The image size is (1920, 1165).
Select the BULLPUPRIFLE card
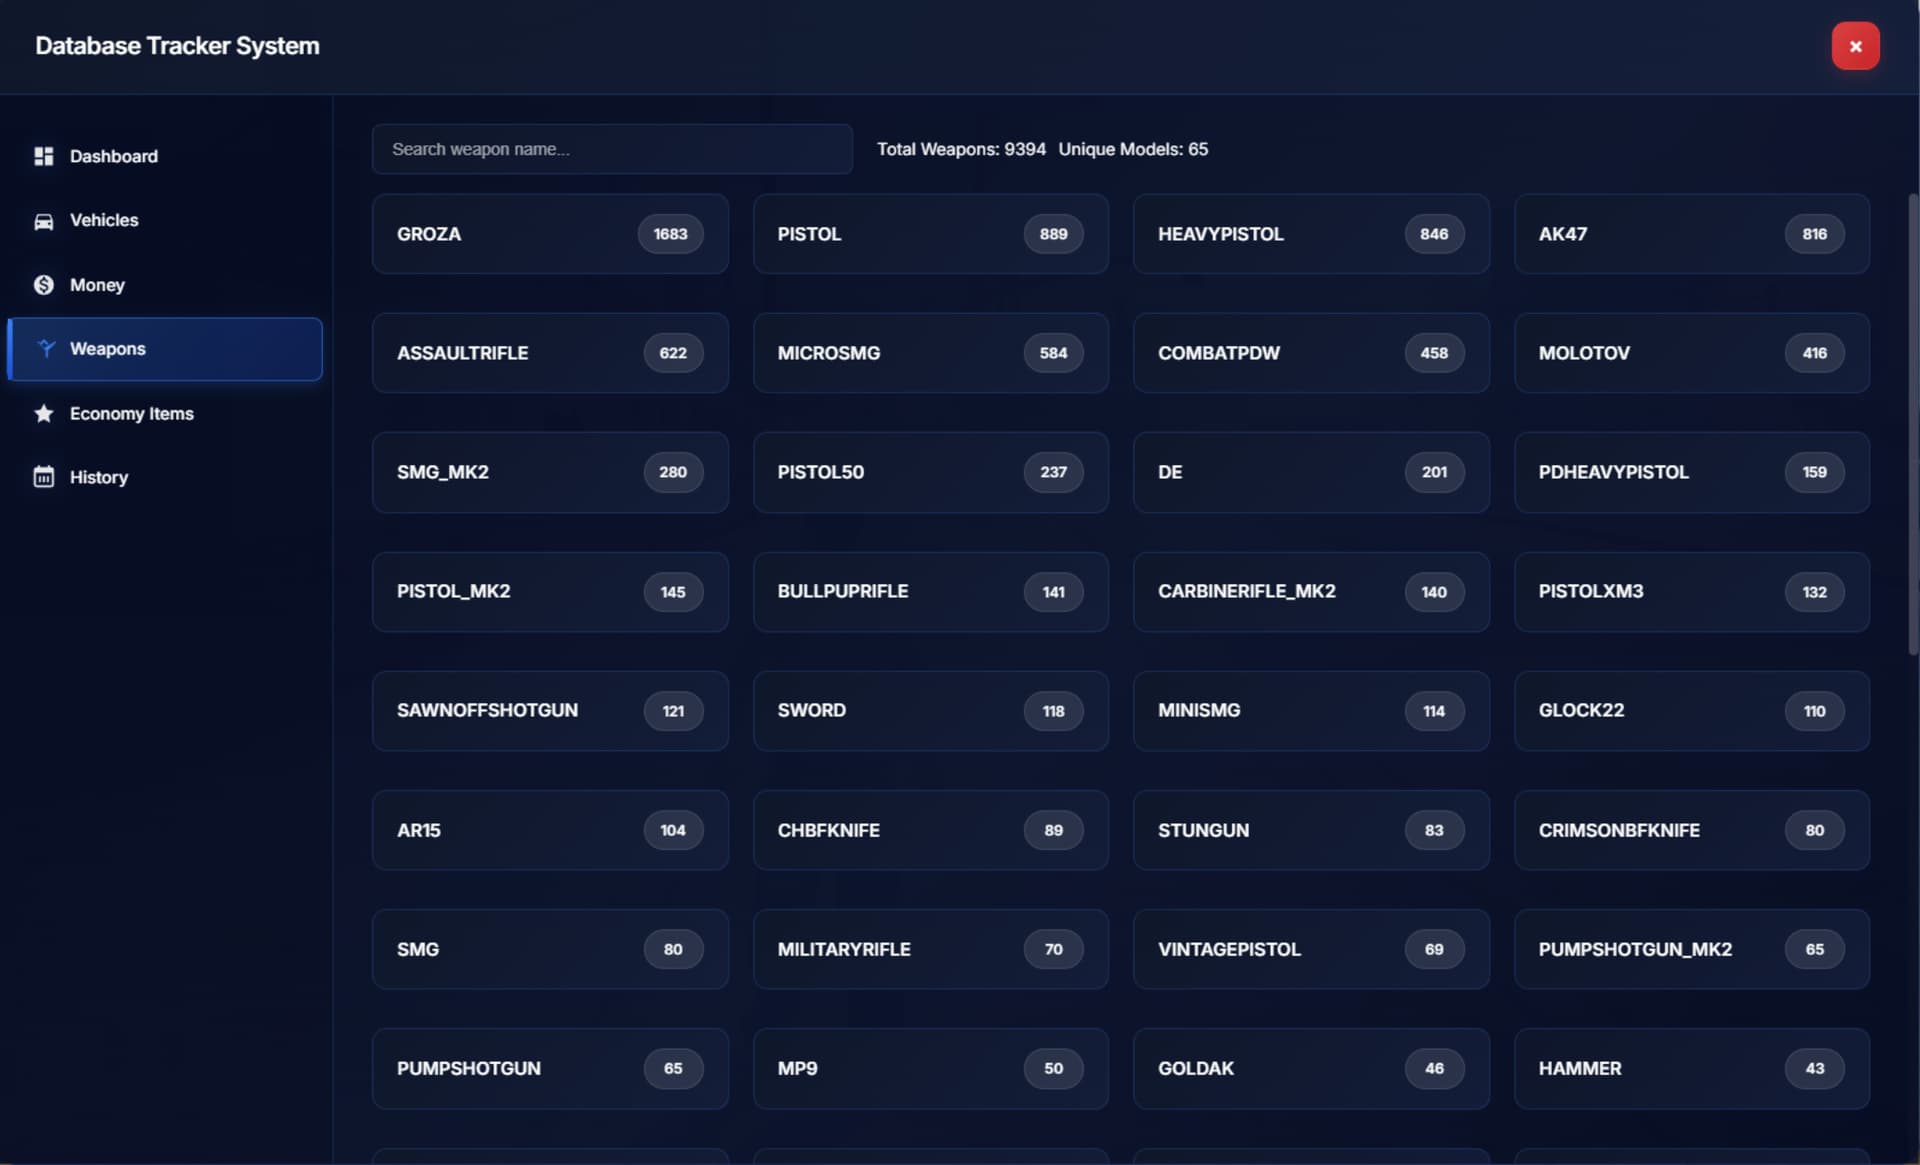931,592
